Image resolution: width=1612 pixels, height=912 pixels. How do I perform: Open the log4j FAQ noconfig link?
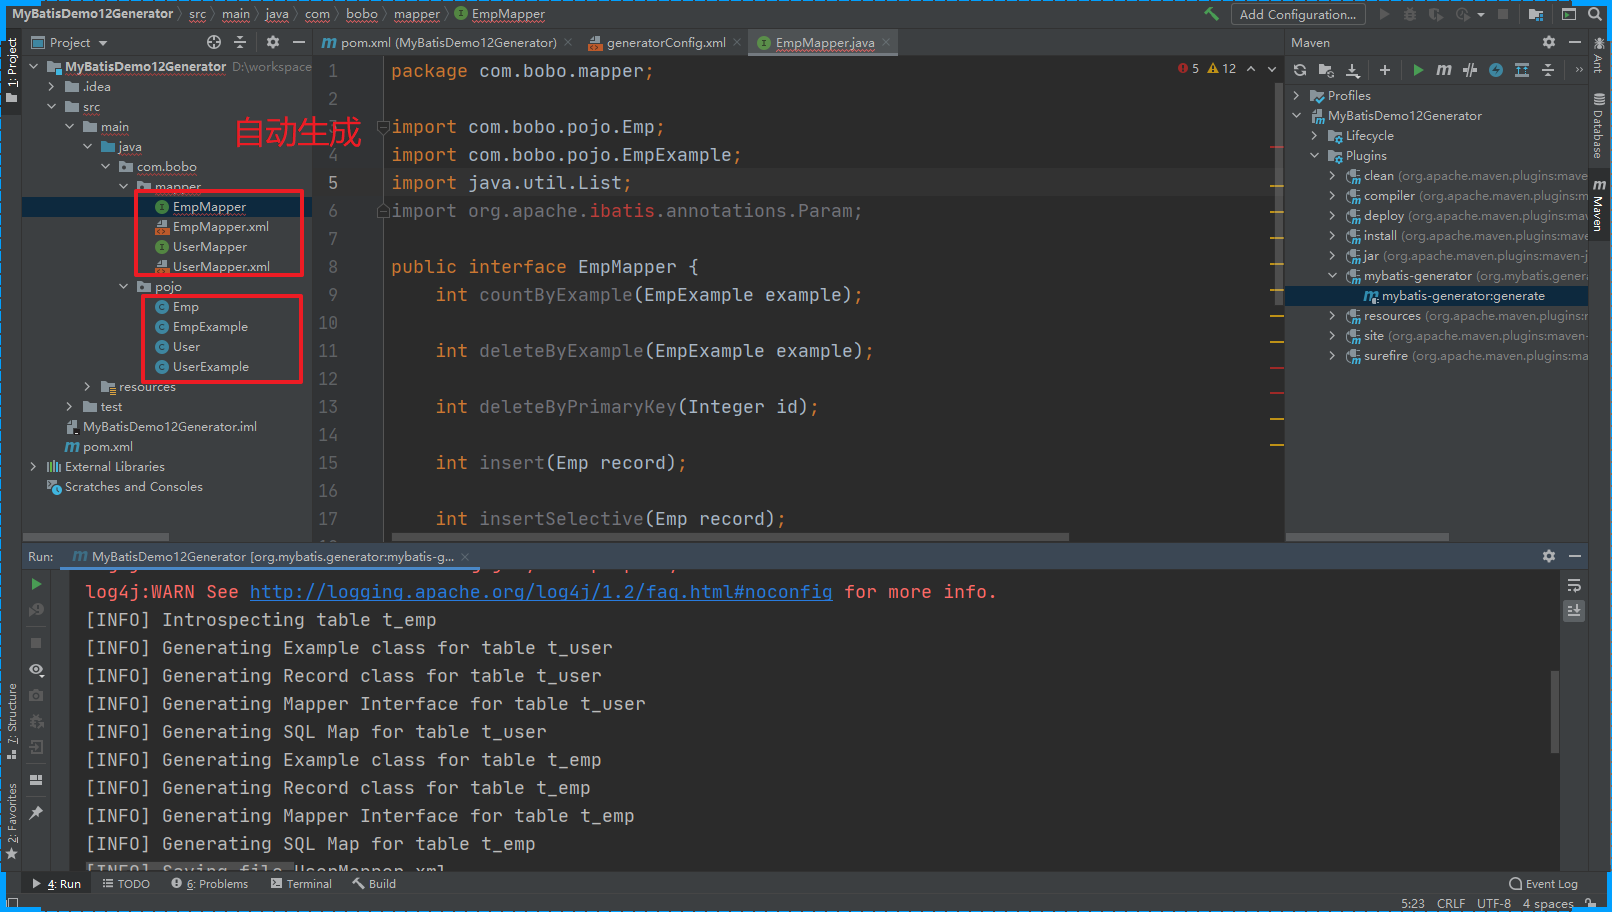click(541, 592)
